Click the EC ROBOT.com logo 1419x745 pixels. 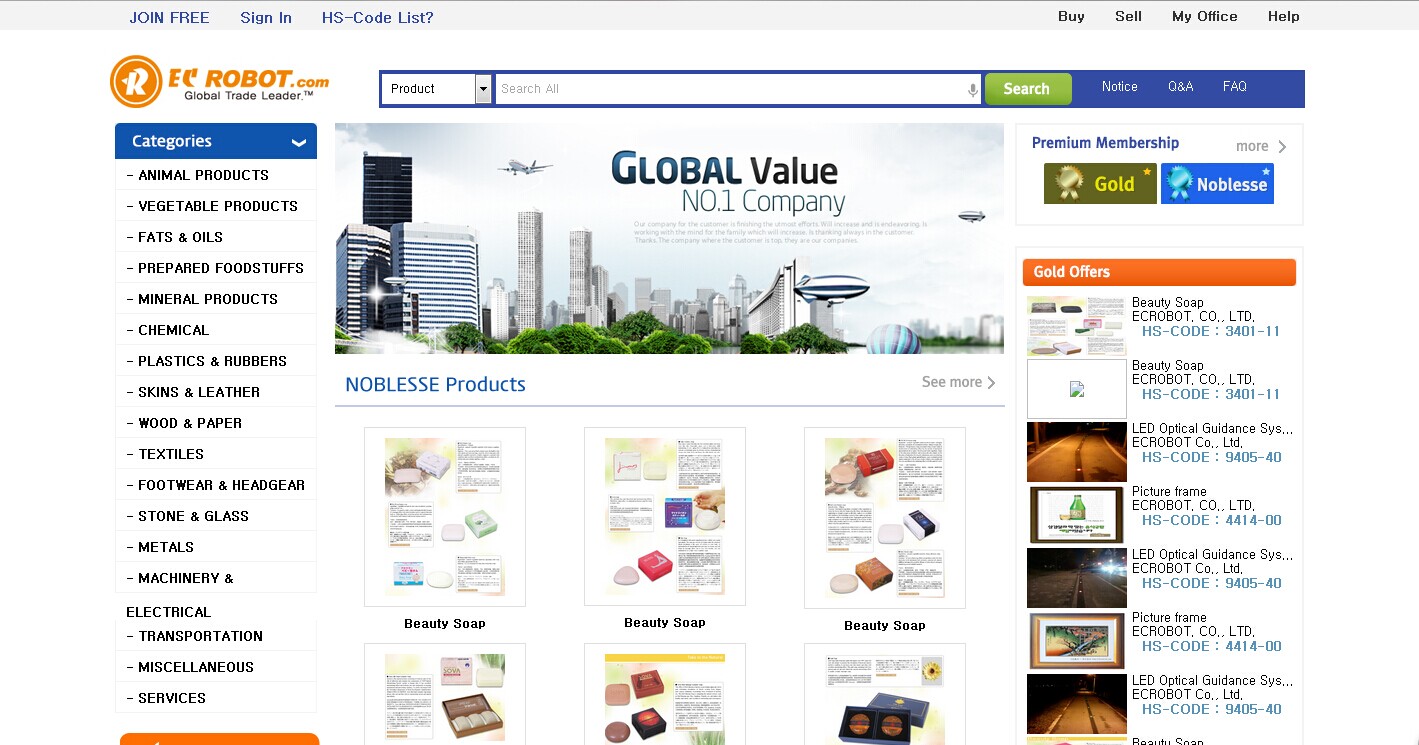tap(220, 81)
